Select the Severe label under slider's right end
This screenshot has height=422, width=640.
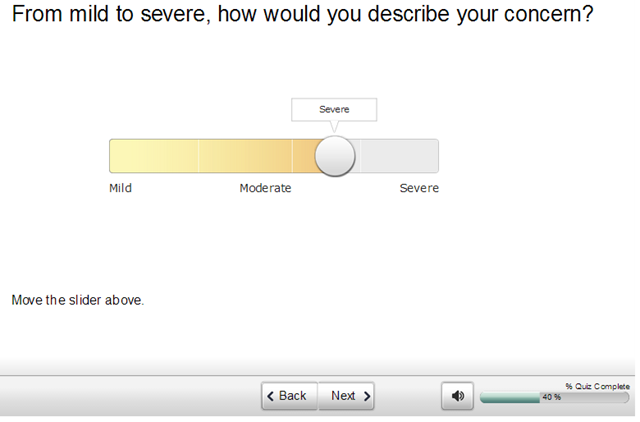419,188
